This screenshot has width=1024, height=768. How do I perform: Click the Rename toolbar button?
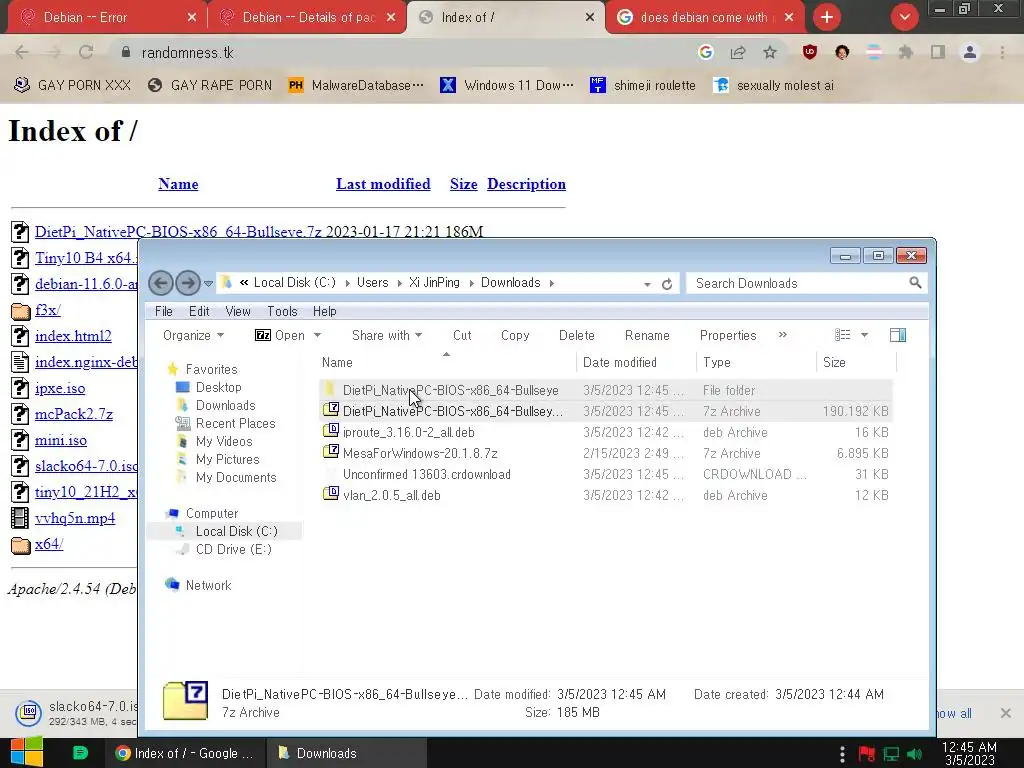pyautogui.click(x=647, y=335)
